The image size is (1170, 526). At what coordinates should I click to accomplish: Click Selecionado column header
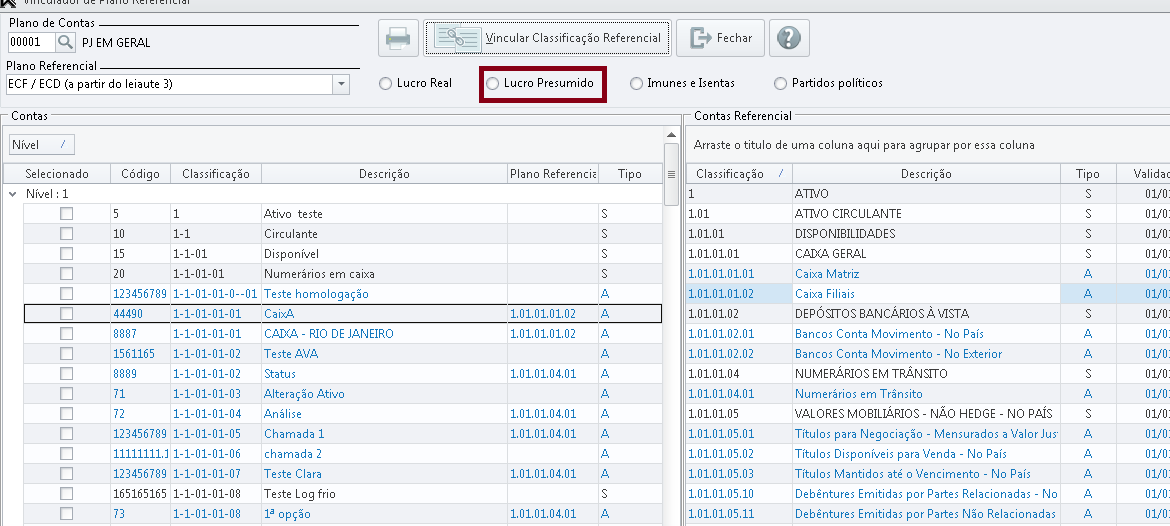[57, 174]
